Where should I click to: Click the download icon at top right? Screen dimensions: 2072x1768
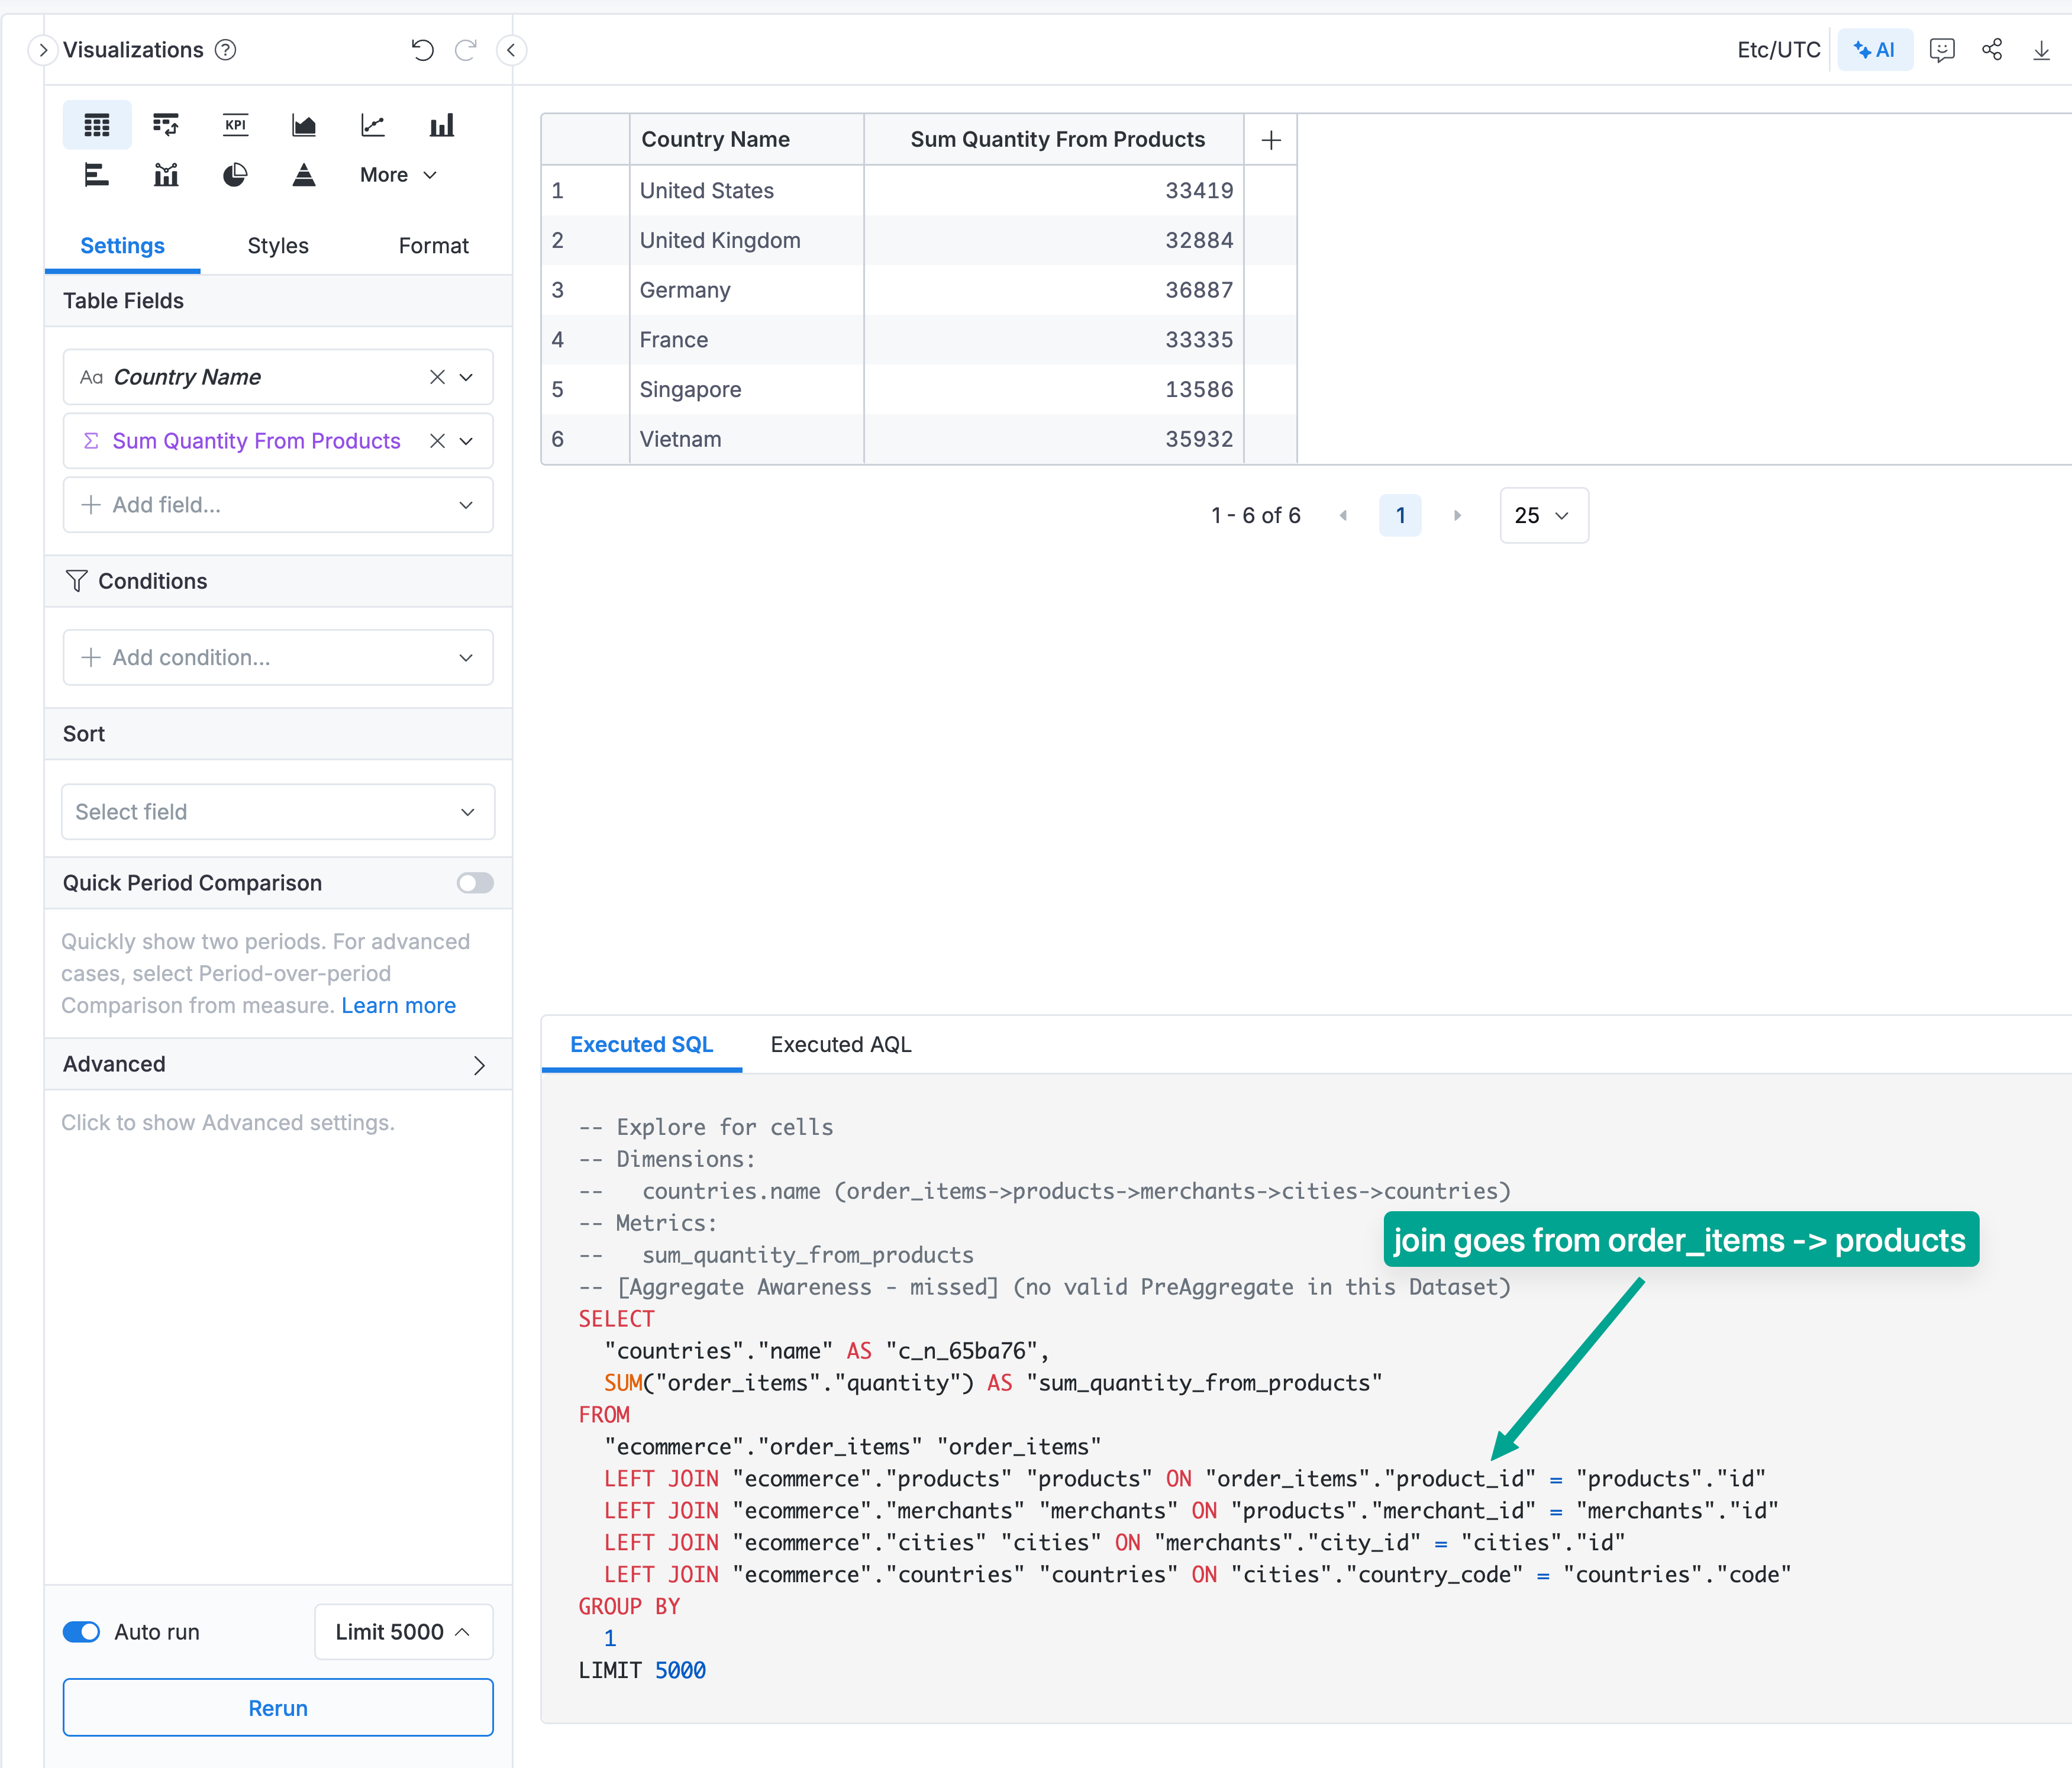pos(2041,50)
